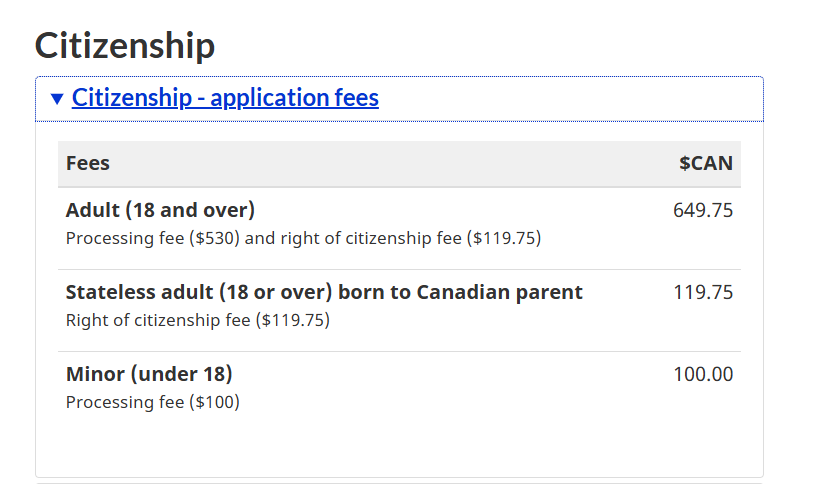Screen dimensions: 813x484
Task: Click the 649.75 fee amount
Action: pos(703,210)
